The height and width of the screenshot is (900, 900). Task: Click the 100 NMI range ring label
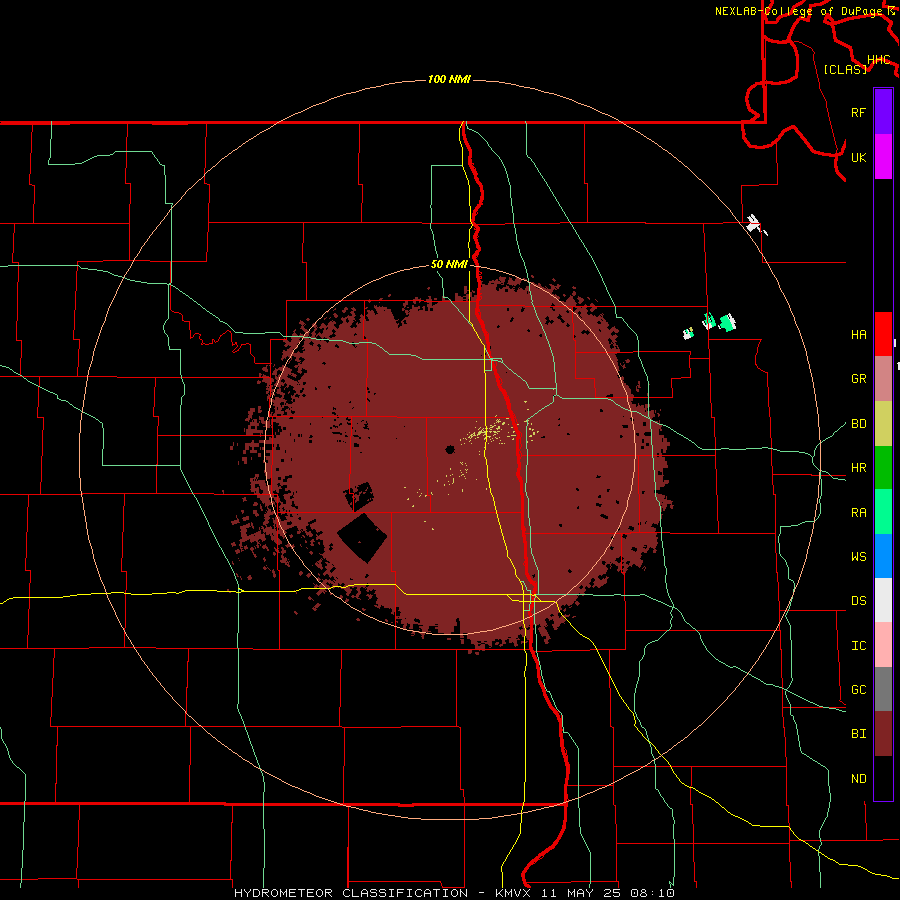[449, 79]
